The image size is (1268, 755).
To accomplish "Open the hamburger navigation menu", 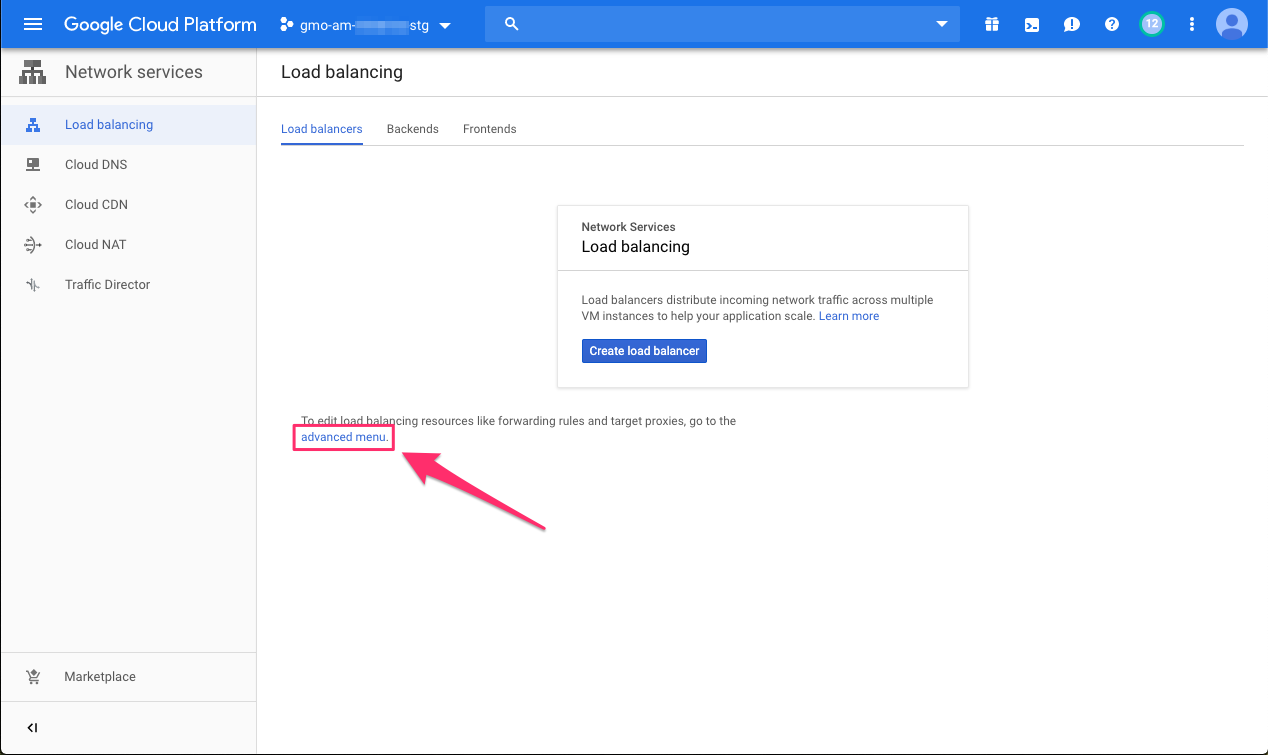I will [x=33, y=24].
